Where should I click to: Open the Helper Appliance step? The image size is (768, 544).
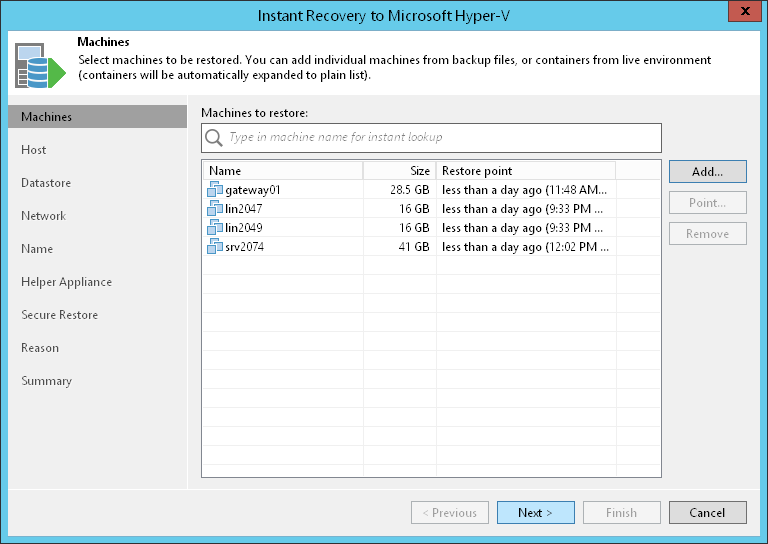[x=66, y=282]
